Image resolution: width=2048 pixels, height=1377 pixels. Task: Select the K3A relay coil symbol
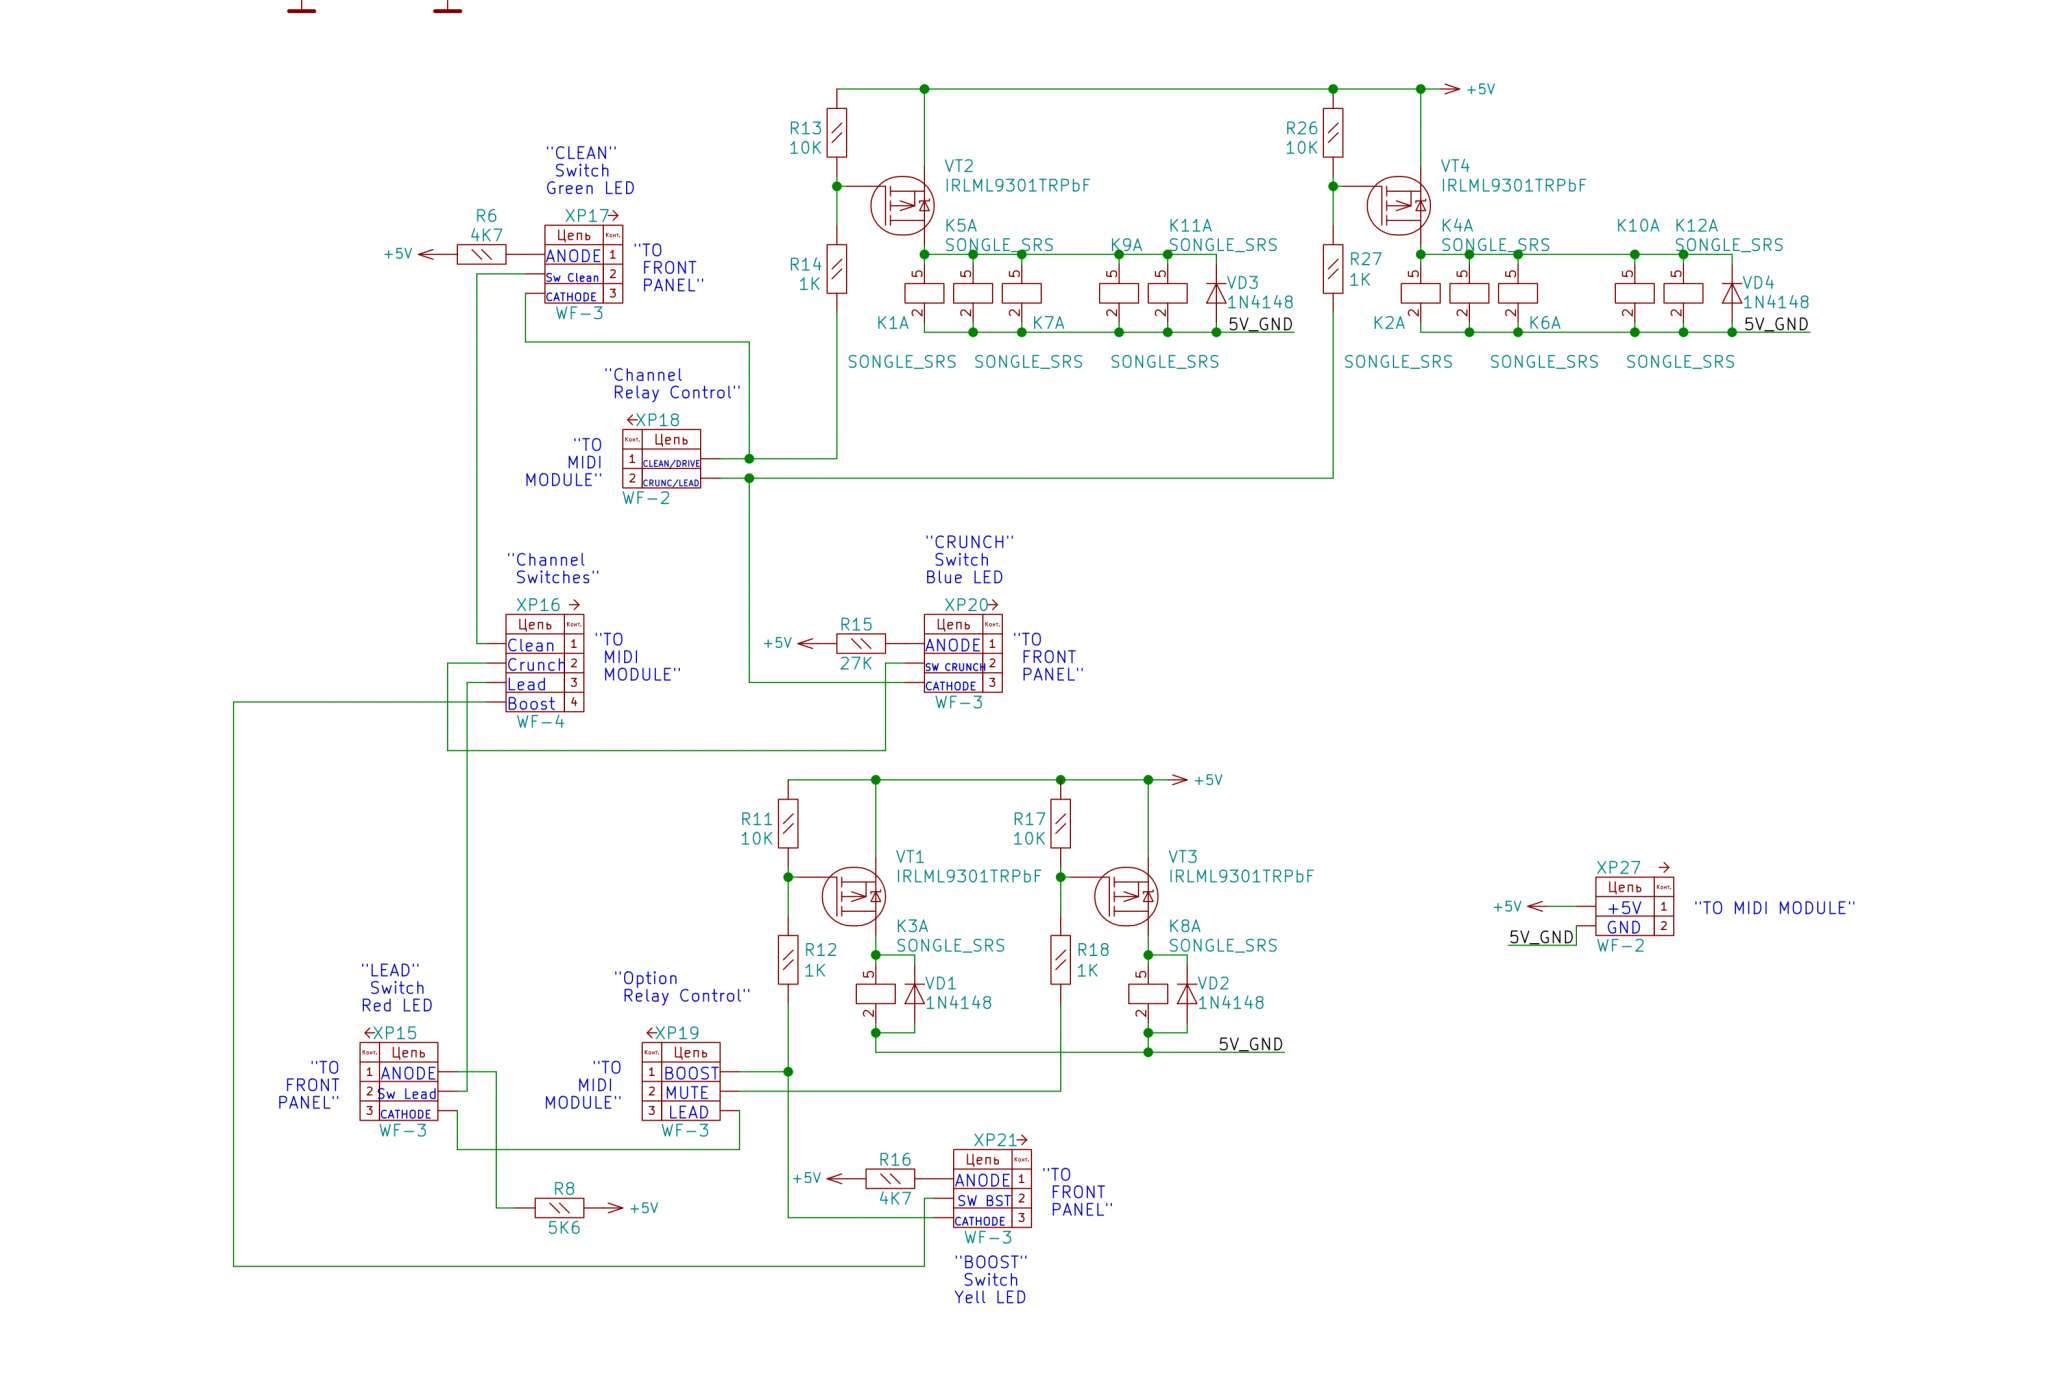pos(875,993)
